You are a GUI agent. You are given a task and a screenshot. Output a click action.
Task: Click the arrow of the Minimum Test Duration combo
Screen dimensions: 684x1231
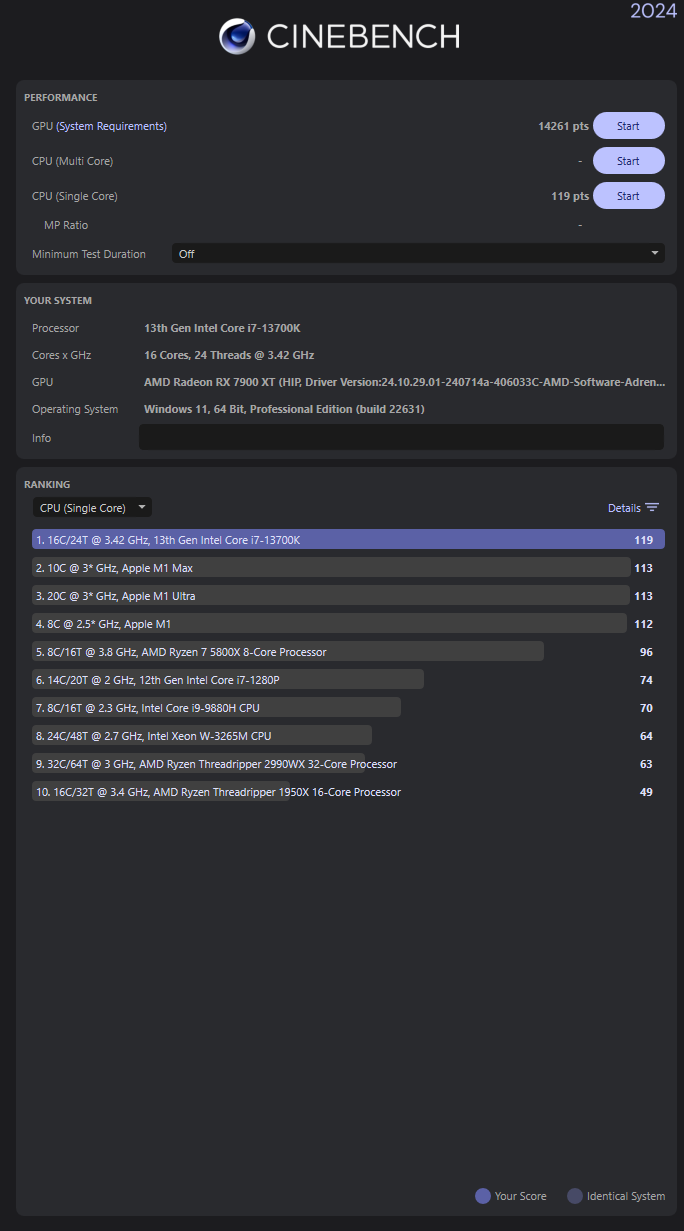coord(655,253)
